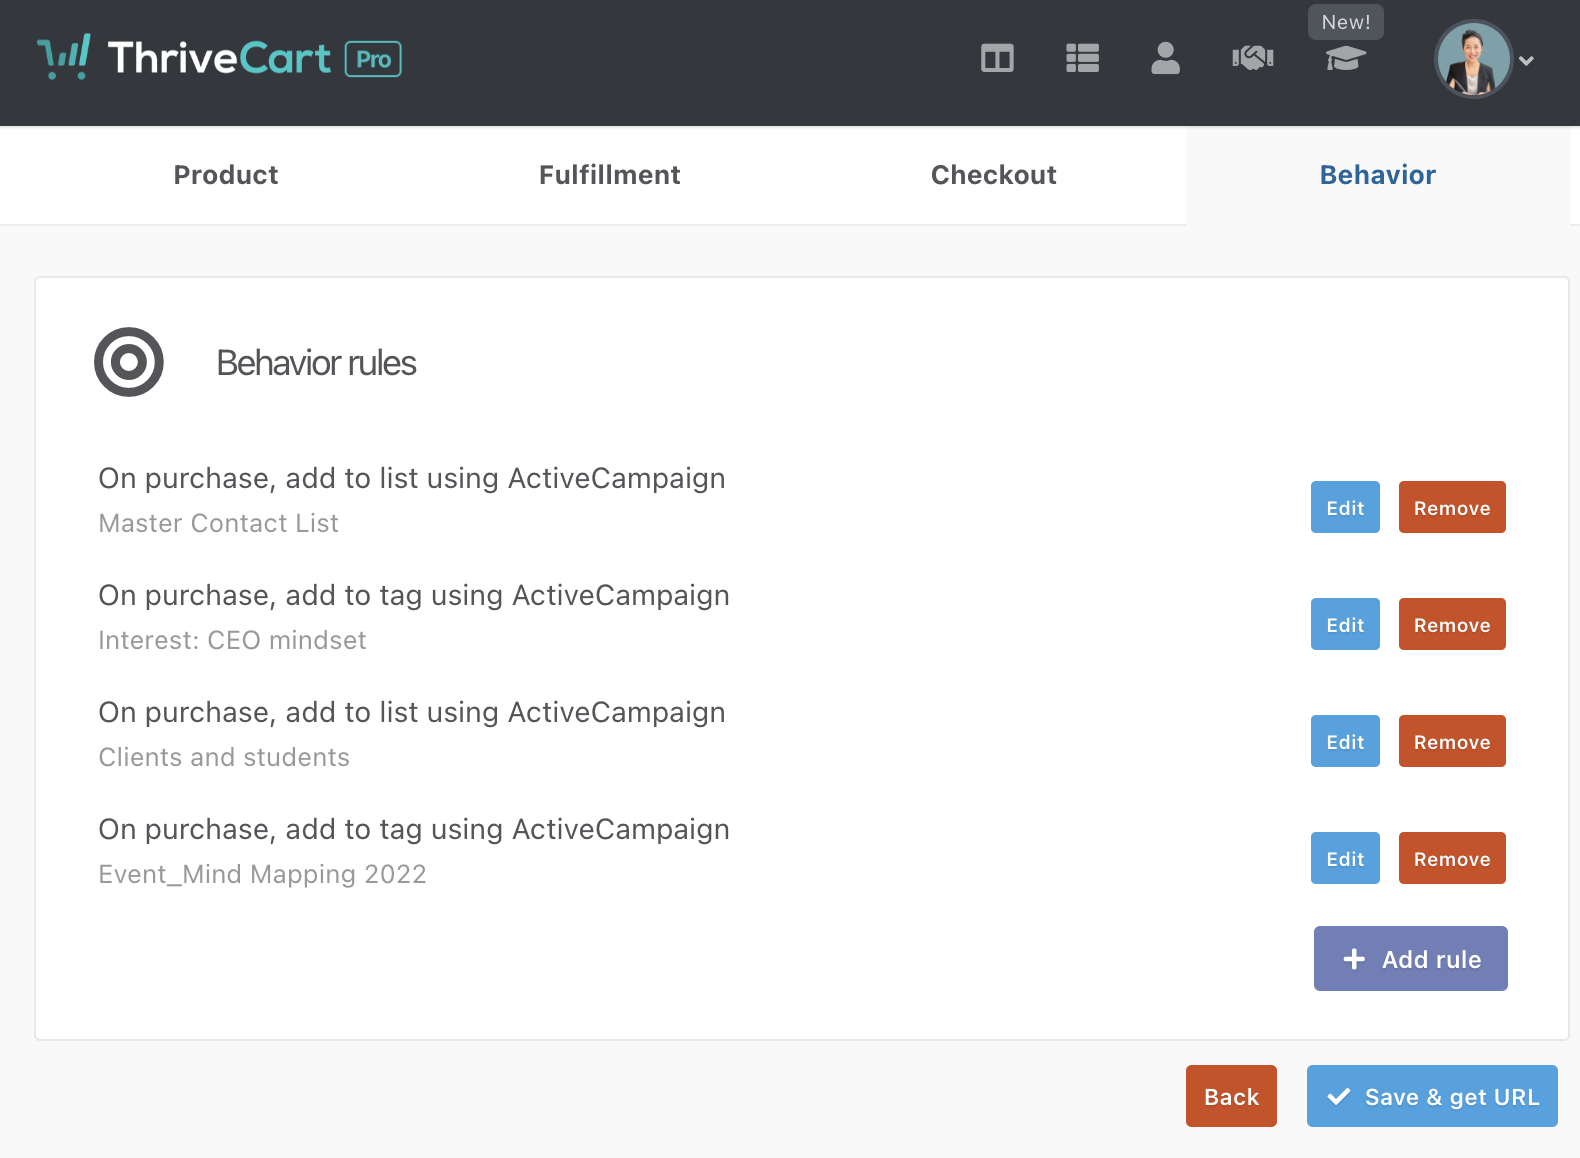Click the Event_Mind Mapping 2022 text
Viewport: 1580px width, 1158px height.
pyautogui.click(x=262, y=874)
